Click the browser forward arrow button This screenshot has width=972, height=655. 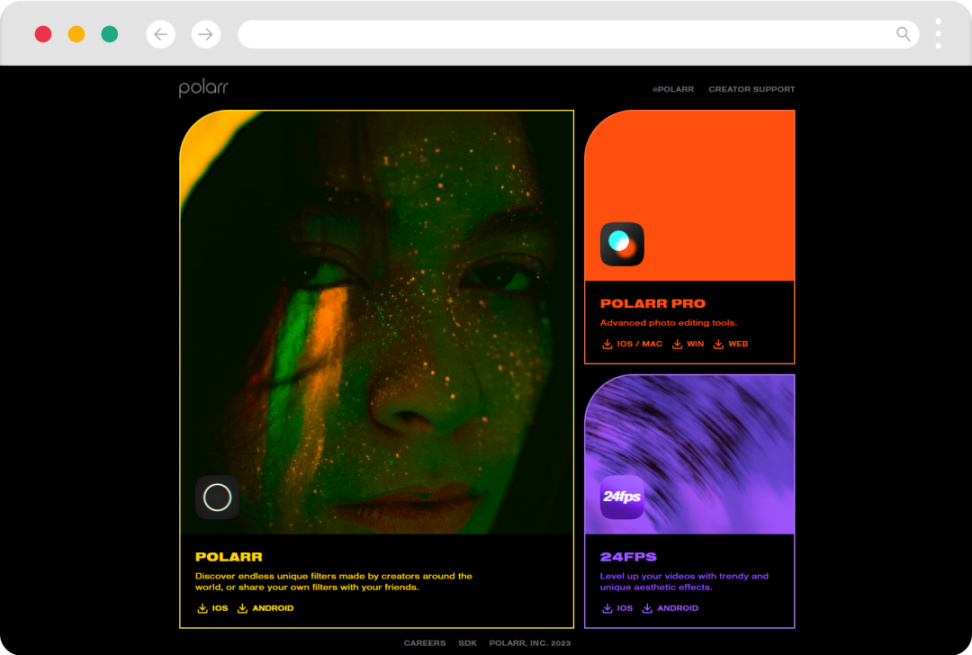point(206,34)
